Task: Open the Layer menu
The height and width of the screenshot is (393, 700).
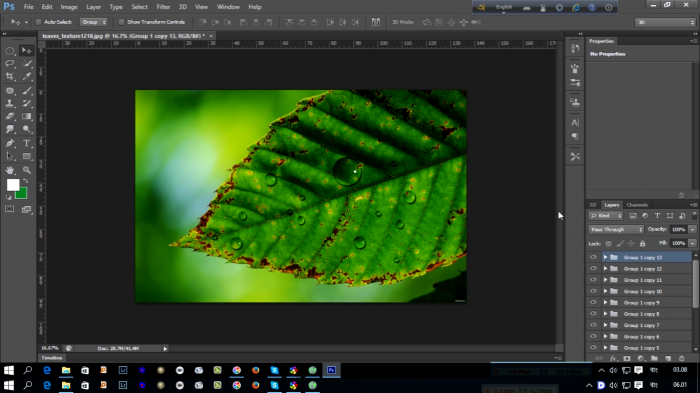Action: 93,7
